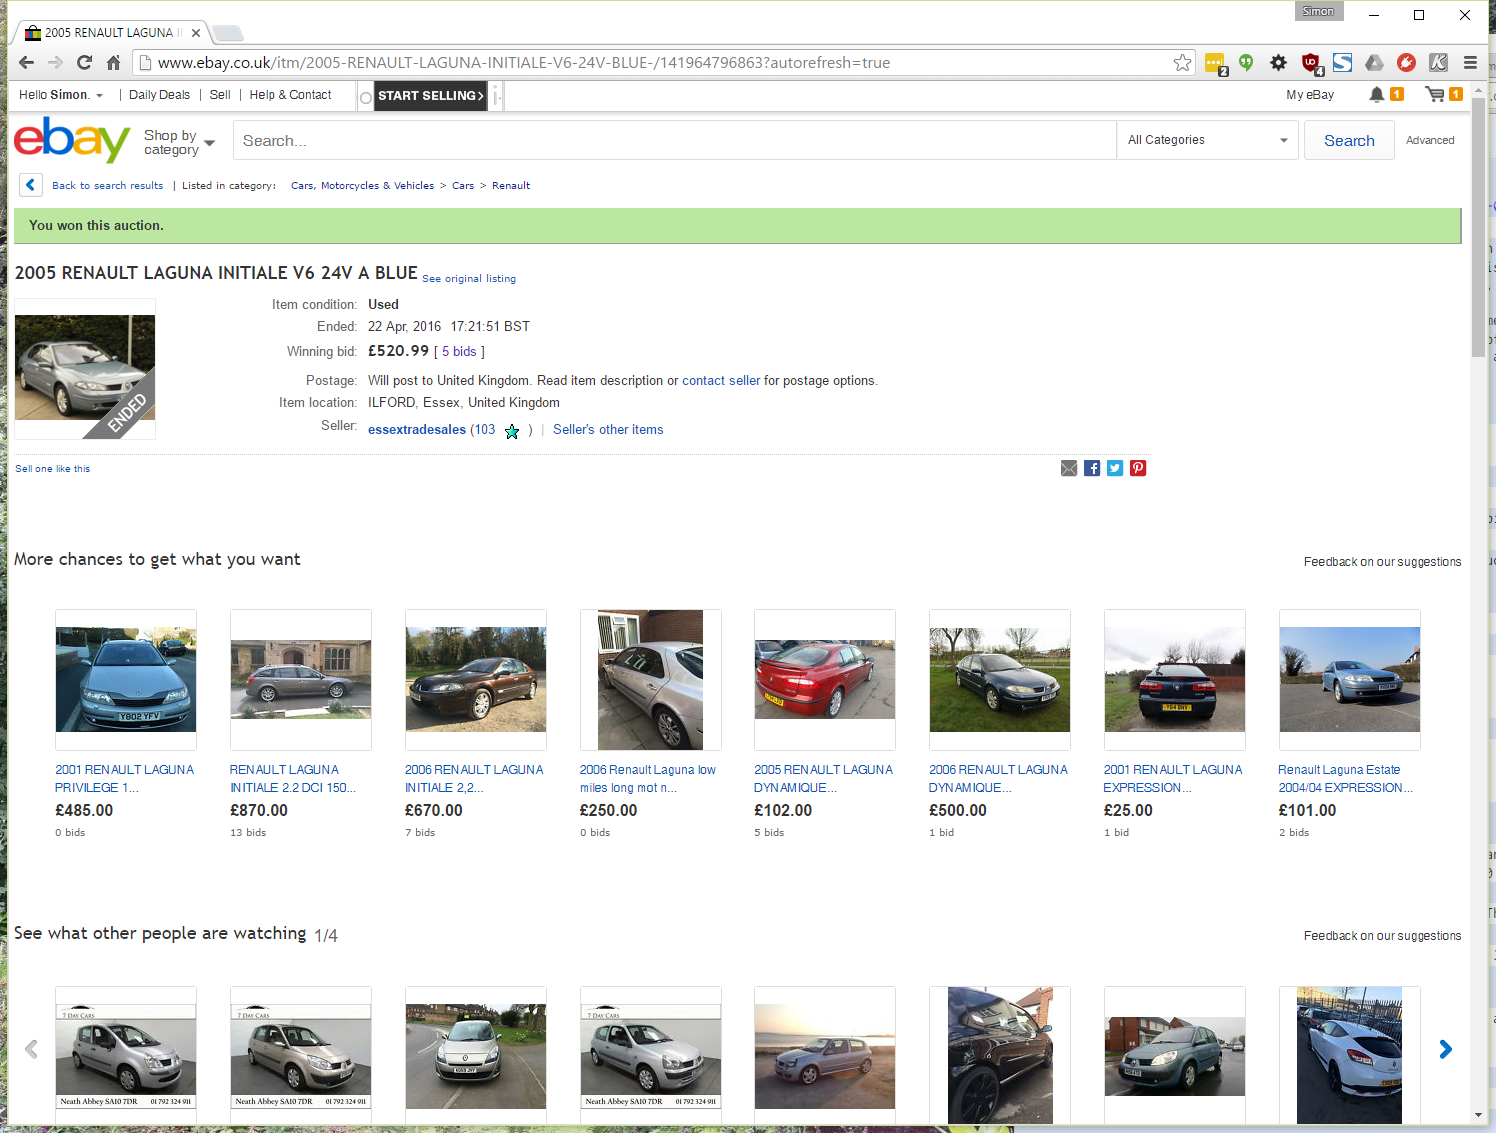Open Renault Laguna Initiale 2.2 DCI listing
Image resolution: width=1496 pixels, height=1133 pixels.
coord(292,779)
